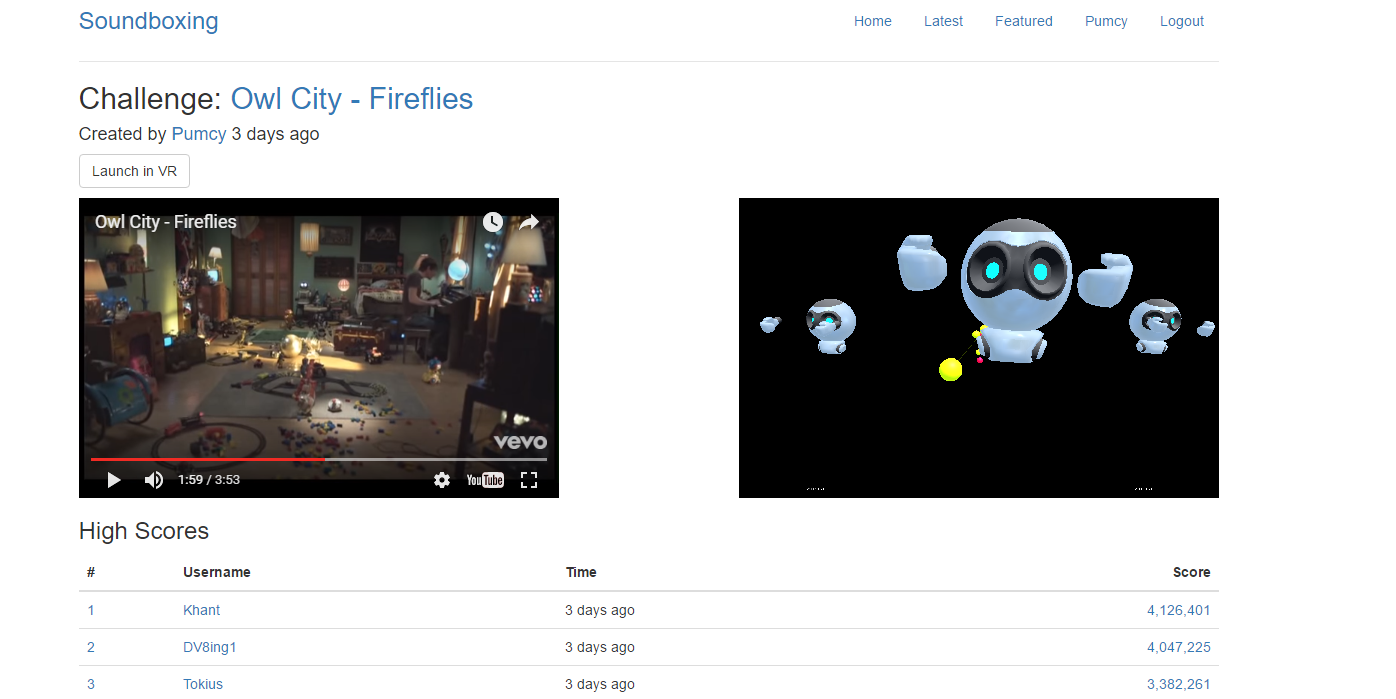This screenshot has width=1396, height=699.
Task: Seek on the red video progress bar
Action: (x=318, y=459)
